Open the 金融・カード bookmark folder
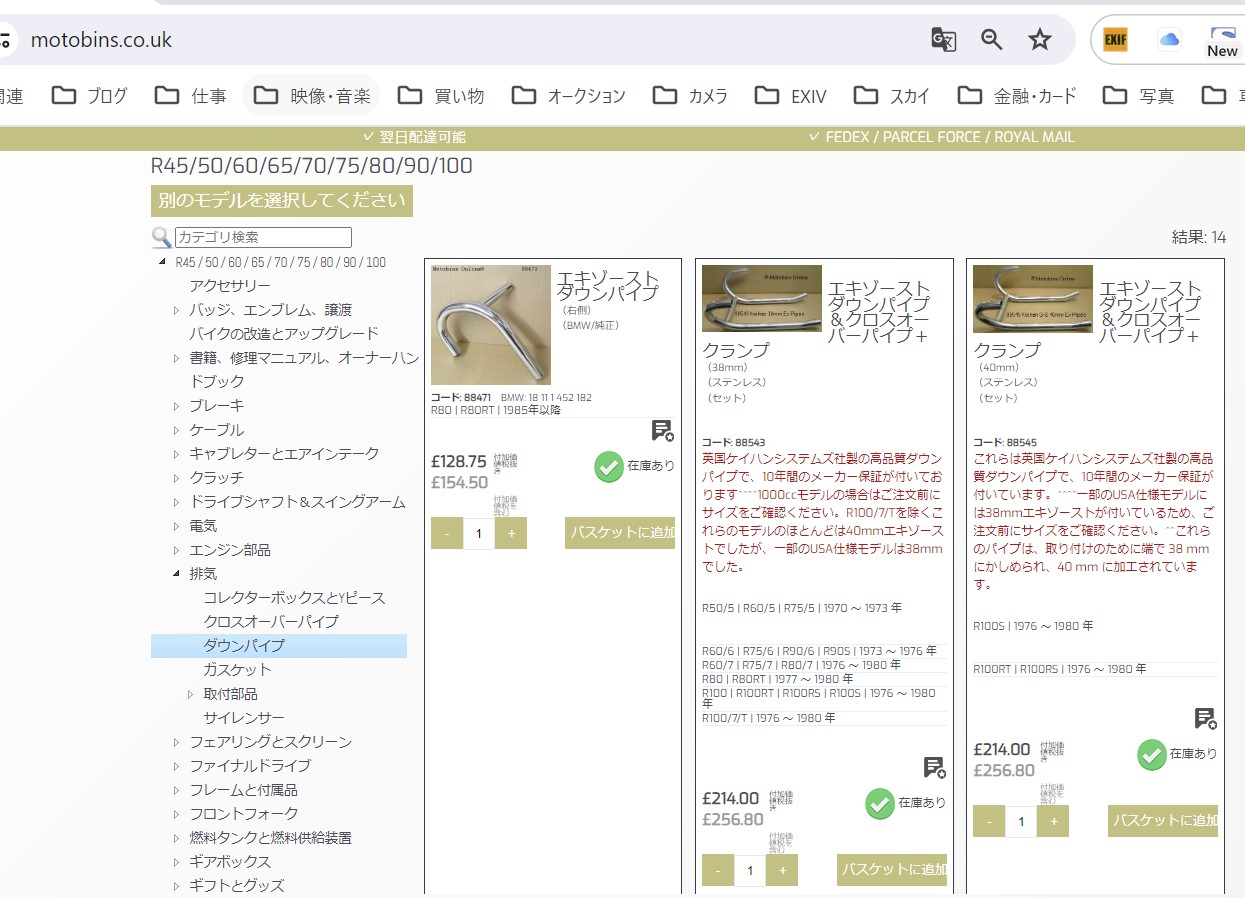This screenshot has height=898, width=1245. pos(1018,96)
